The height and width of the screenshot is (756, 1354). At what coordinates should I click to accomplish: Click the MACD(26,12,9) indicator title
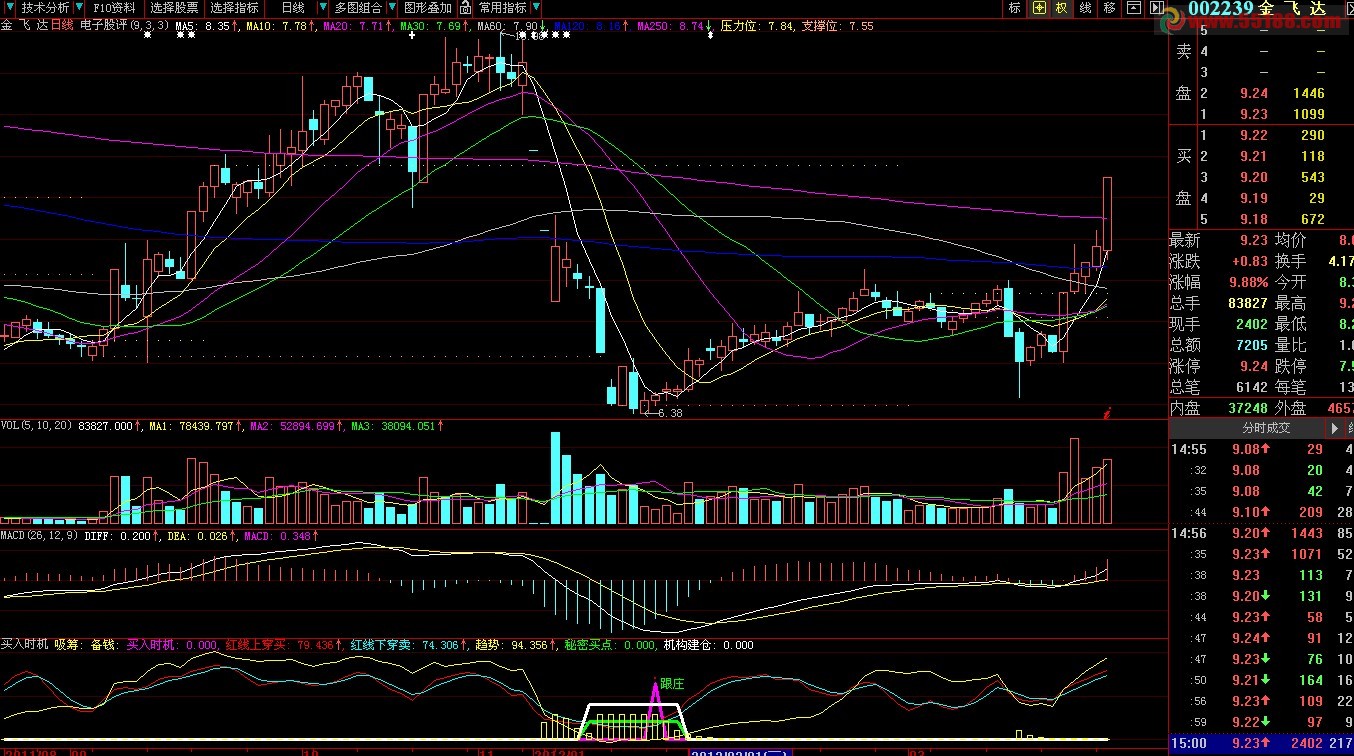tap(40, 536)
